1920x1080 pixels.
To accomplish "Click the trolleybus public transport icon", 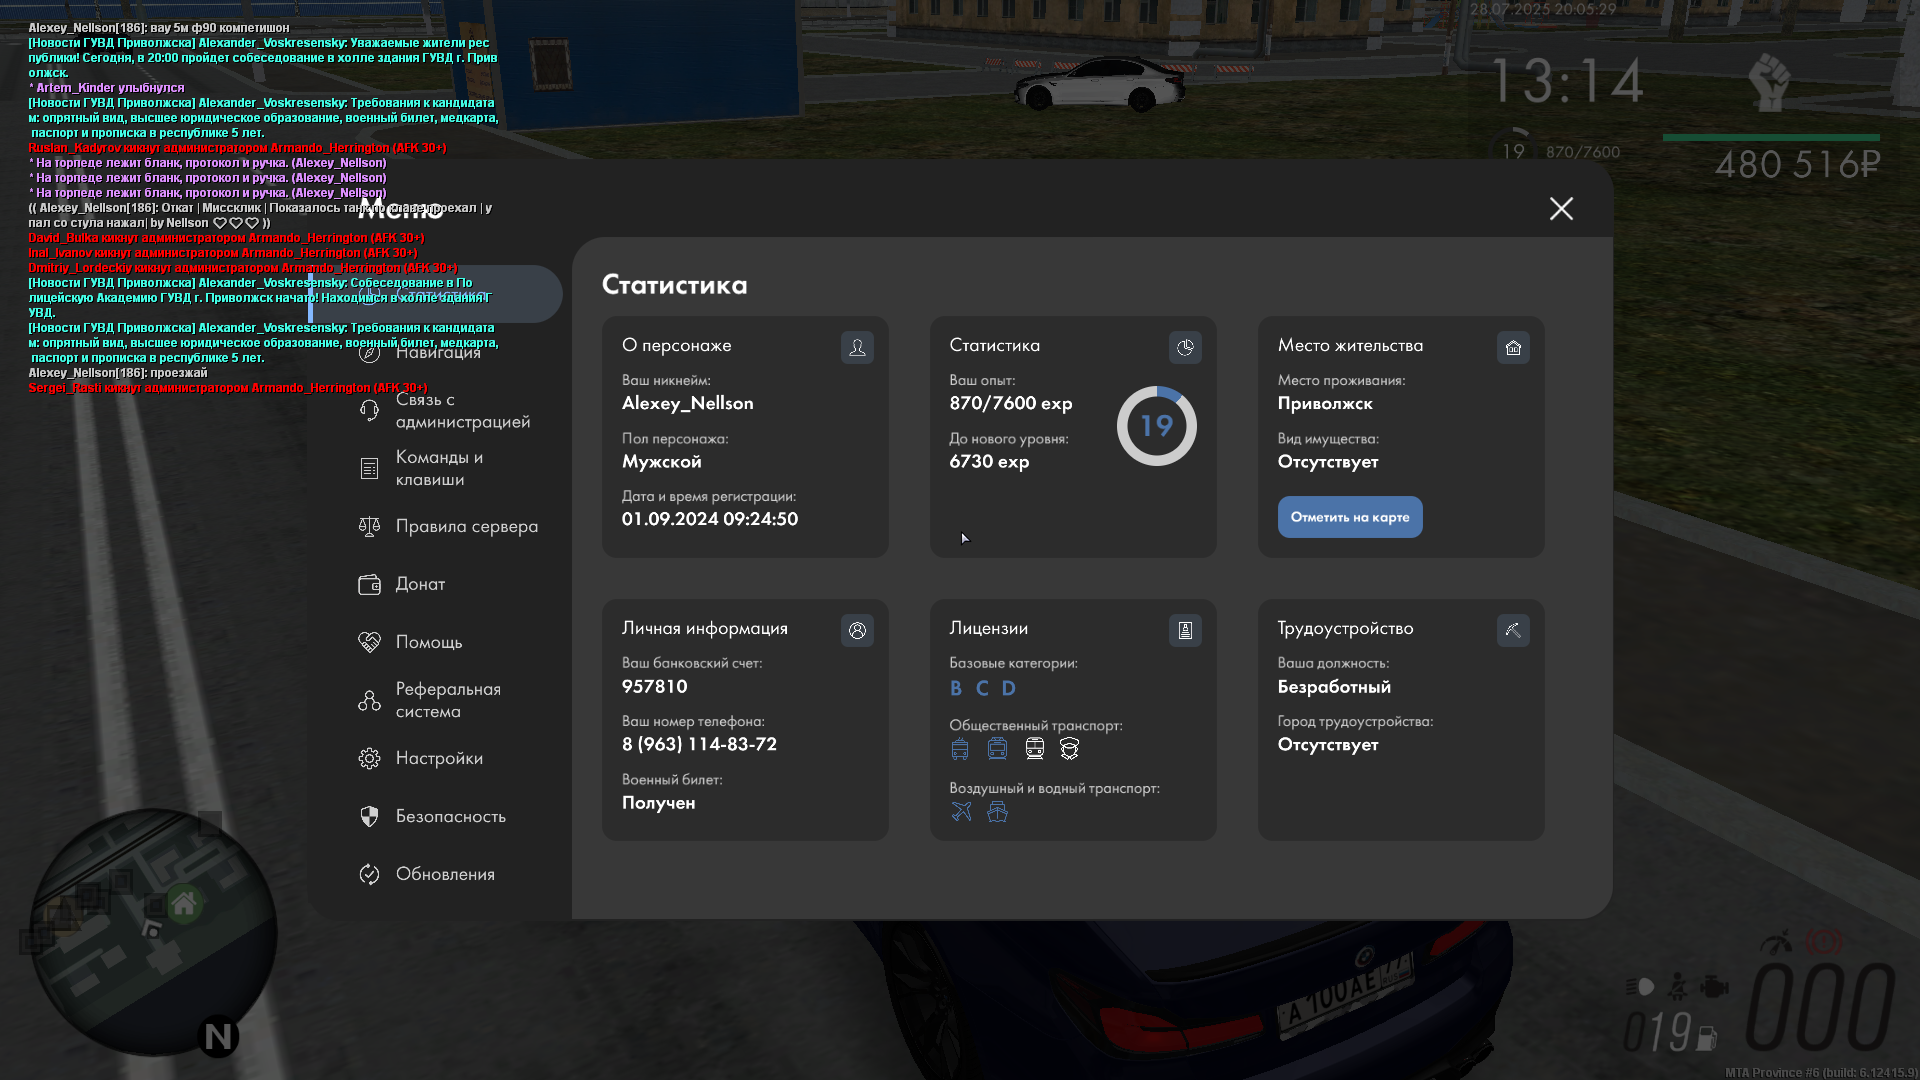I will [x=997, y=749].
